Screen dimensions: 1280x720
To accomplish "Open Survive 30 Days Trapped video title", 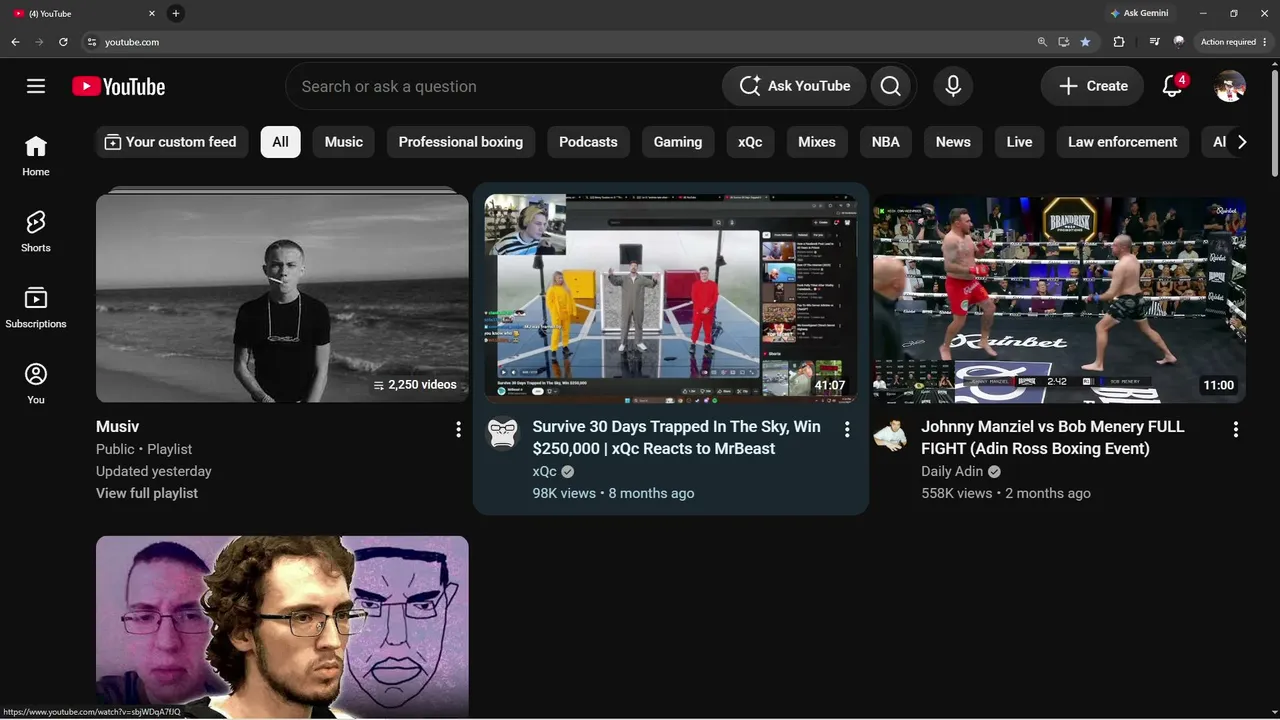I will [677, 438].
